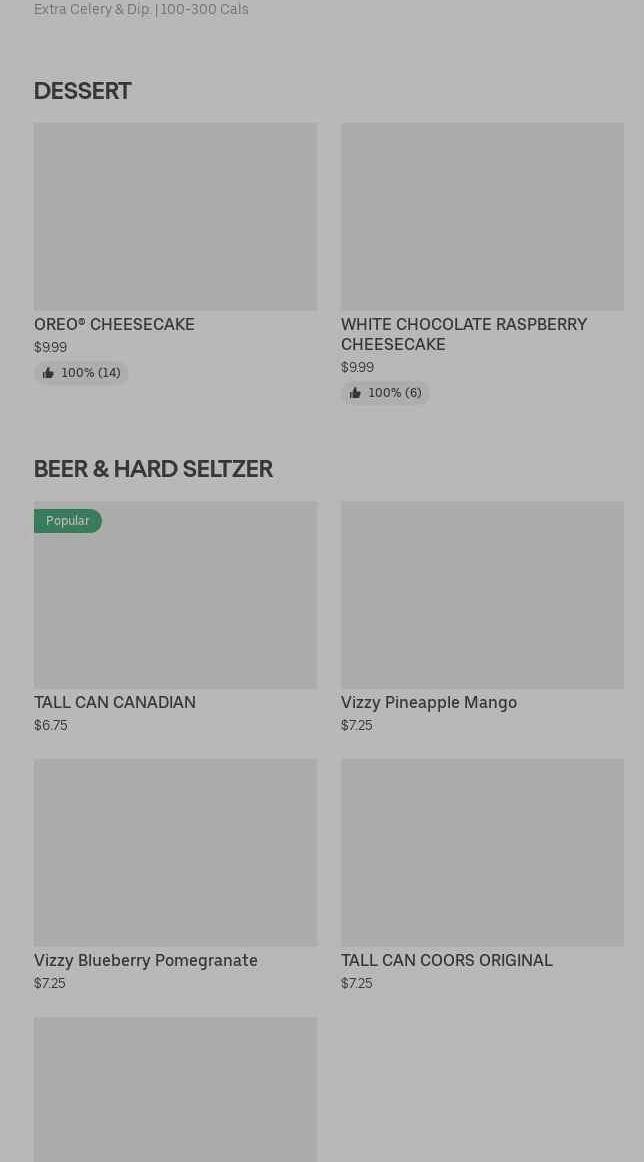Open Tall Can Coors Original image
Screen dimensions: 644x1162
(x=482, y=852)
